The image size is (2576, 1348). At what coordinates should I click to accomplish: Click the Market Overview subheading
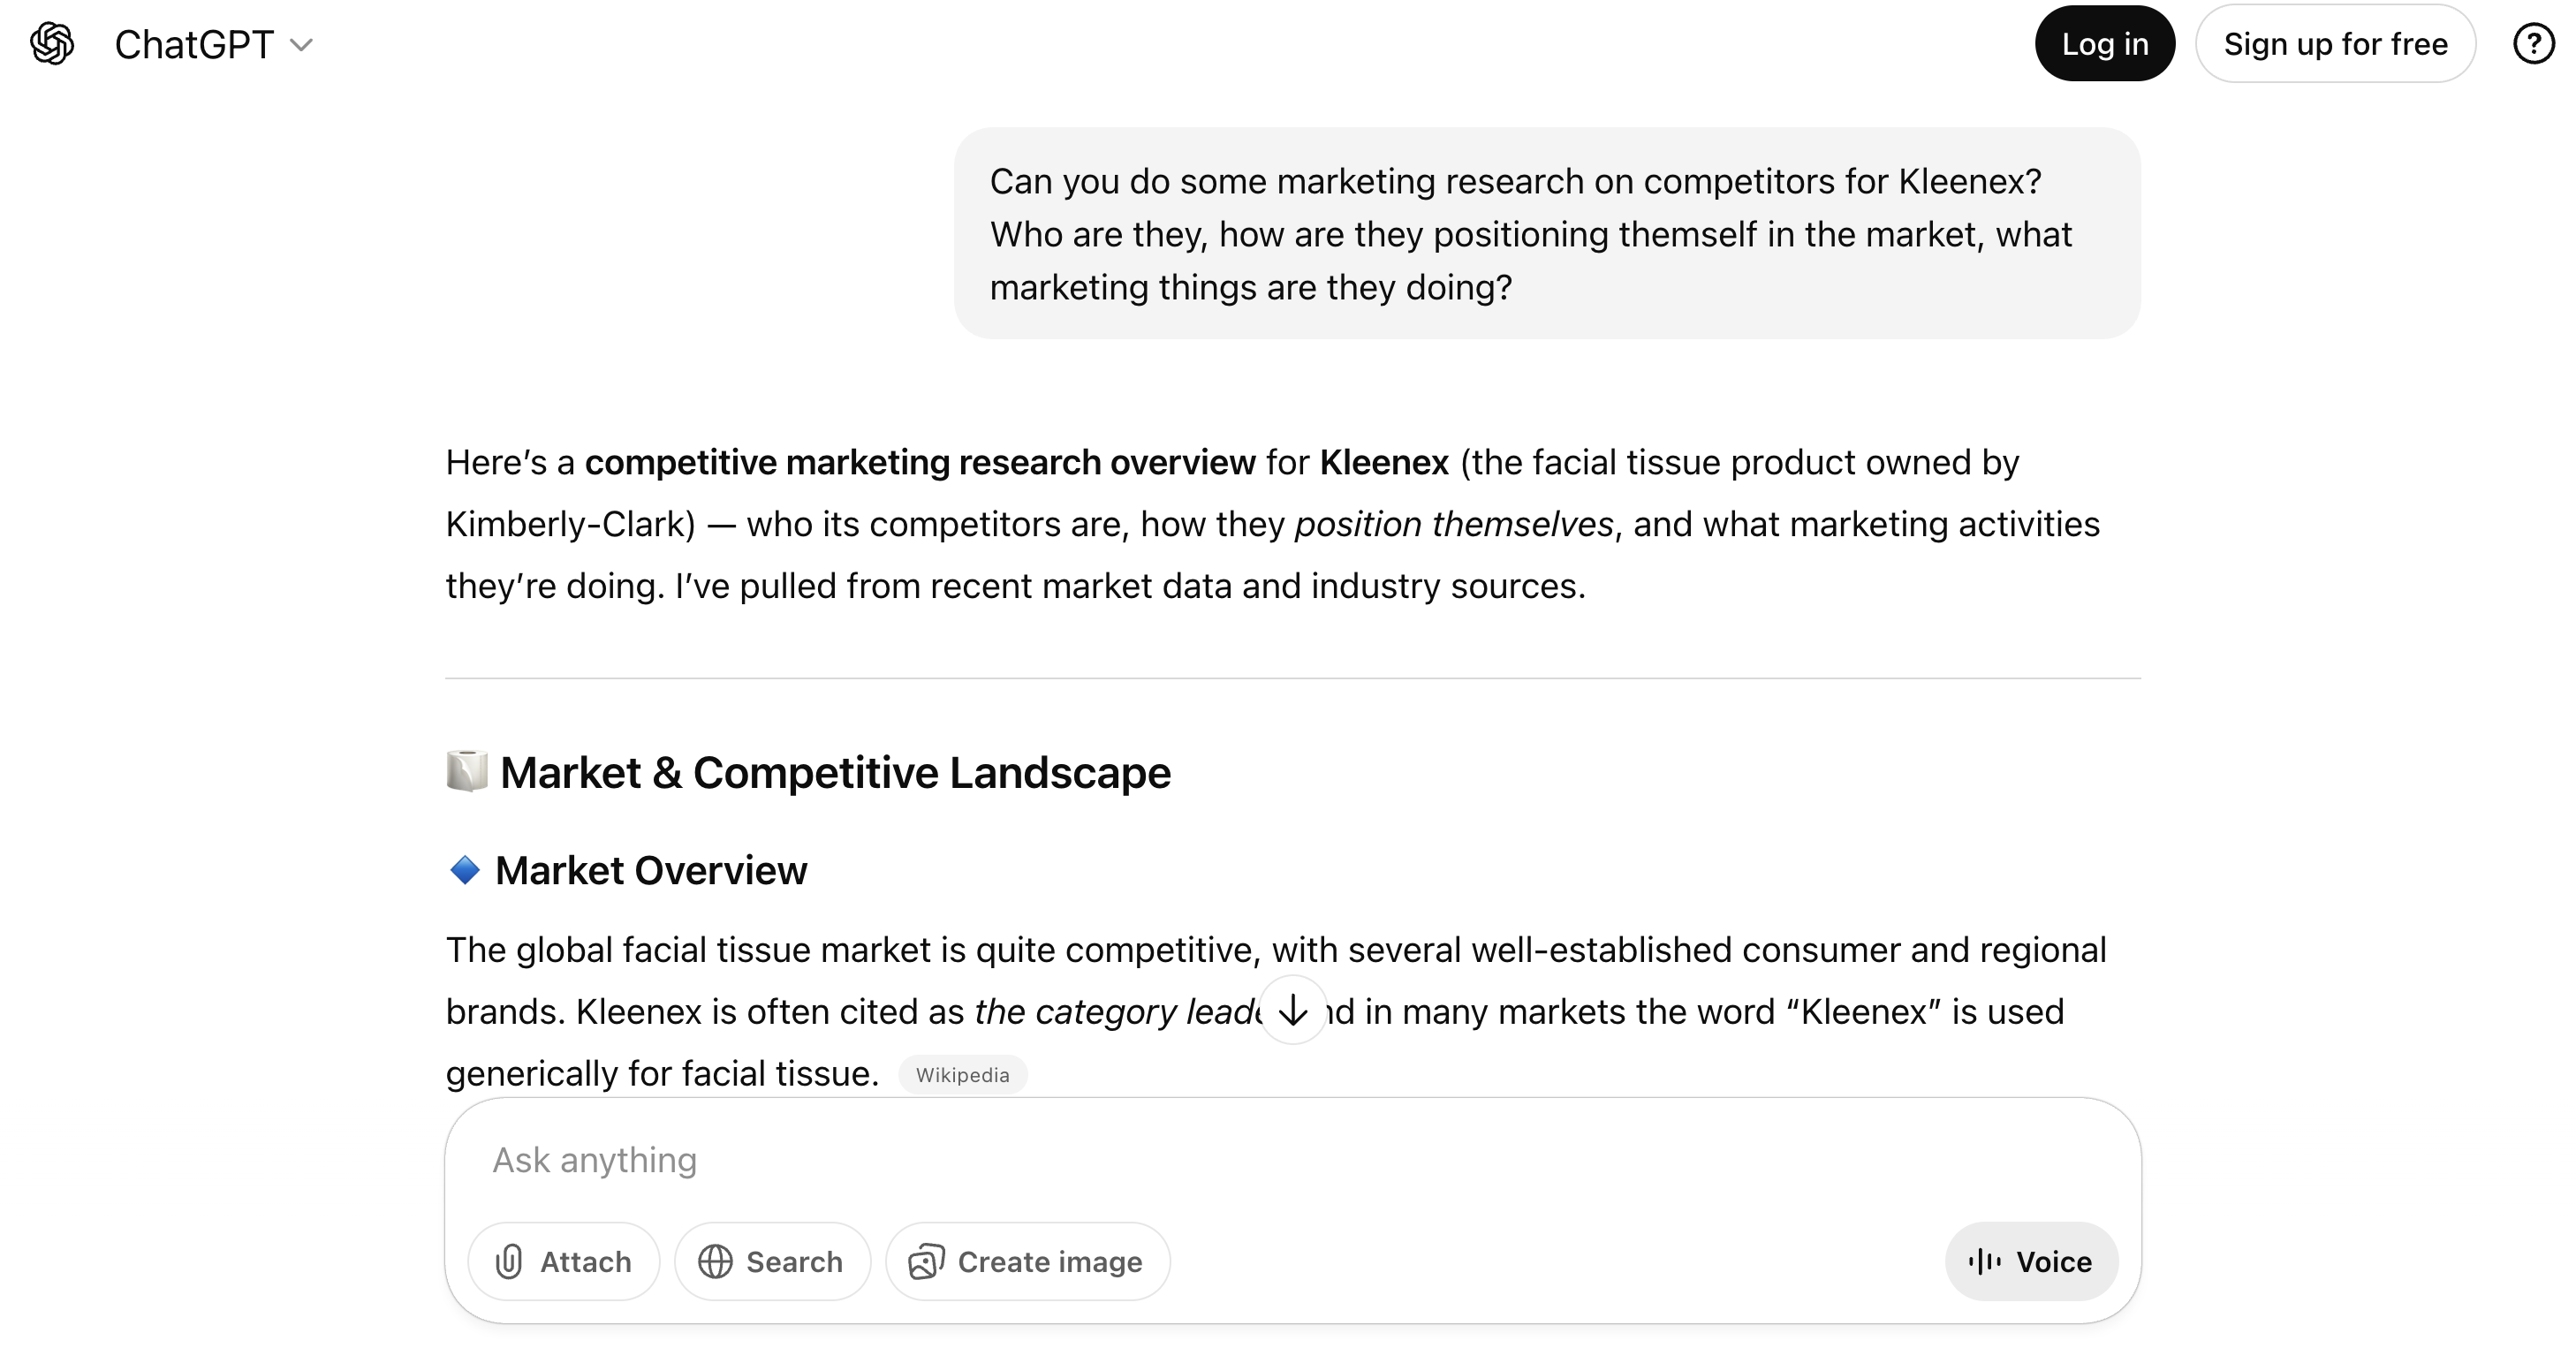point(651,871)
